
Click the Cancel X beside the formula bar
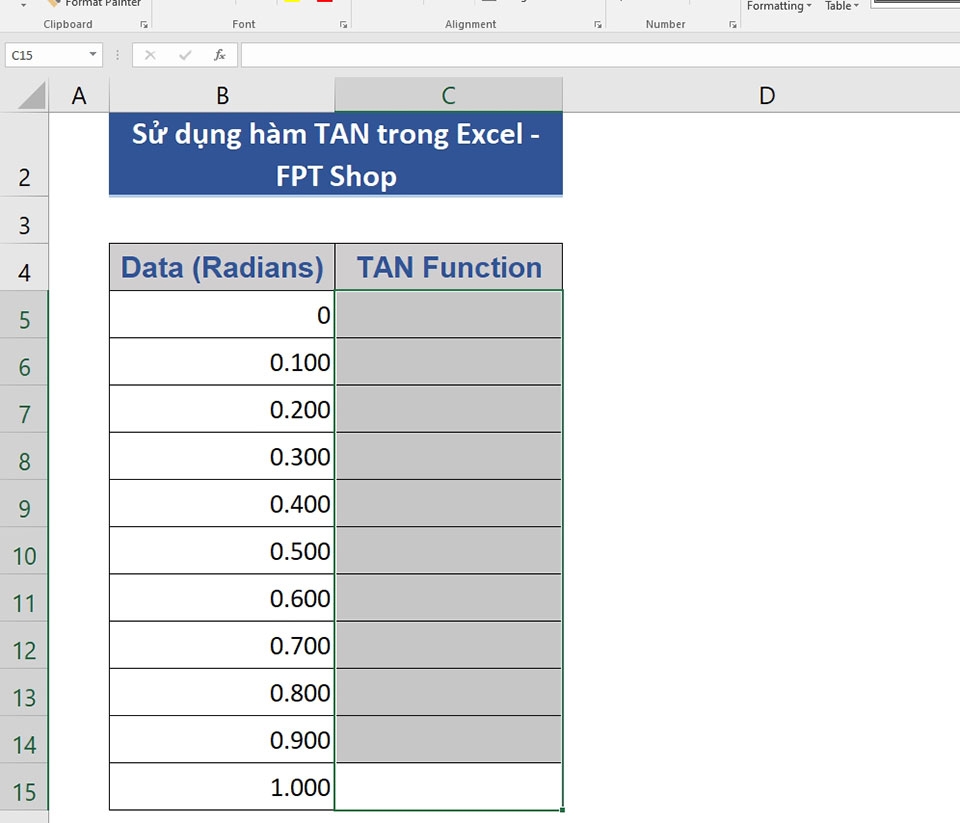[x=150, y=55]
